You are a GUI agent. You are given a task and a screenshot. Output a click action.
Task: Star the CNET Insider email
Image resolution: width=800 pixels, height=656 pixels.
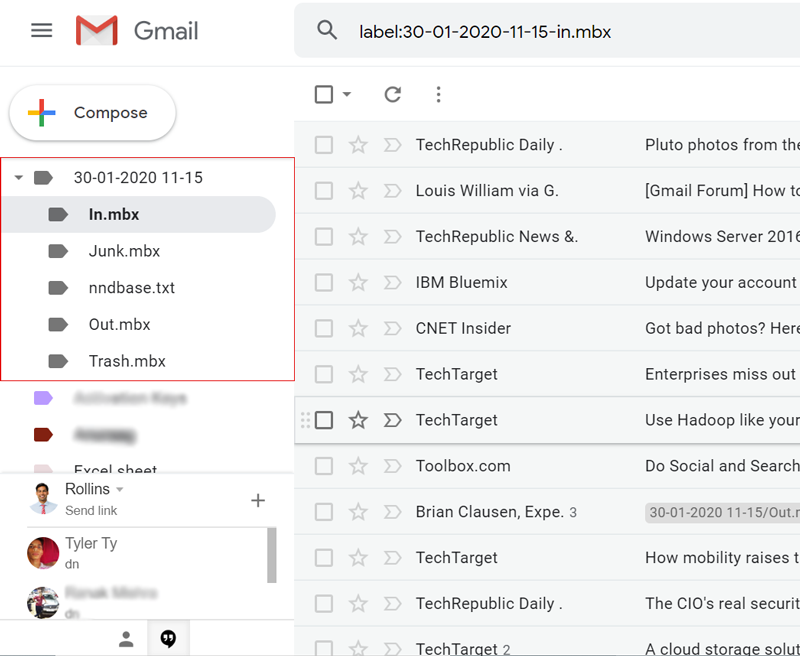point(358,329)
